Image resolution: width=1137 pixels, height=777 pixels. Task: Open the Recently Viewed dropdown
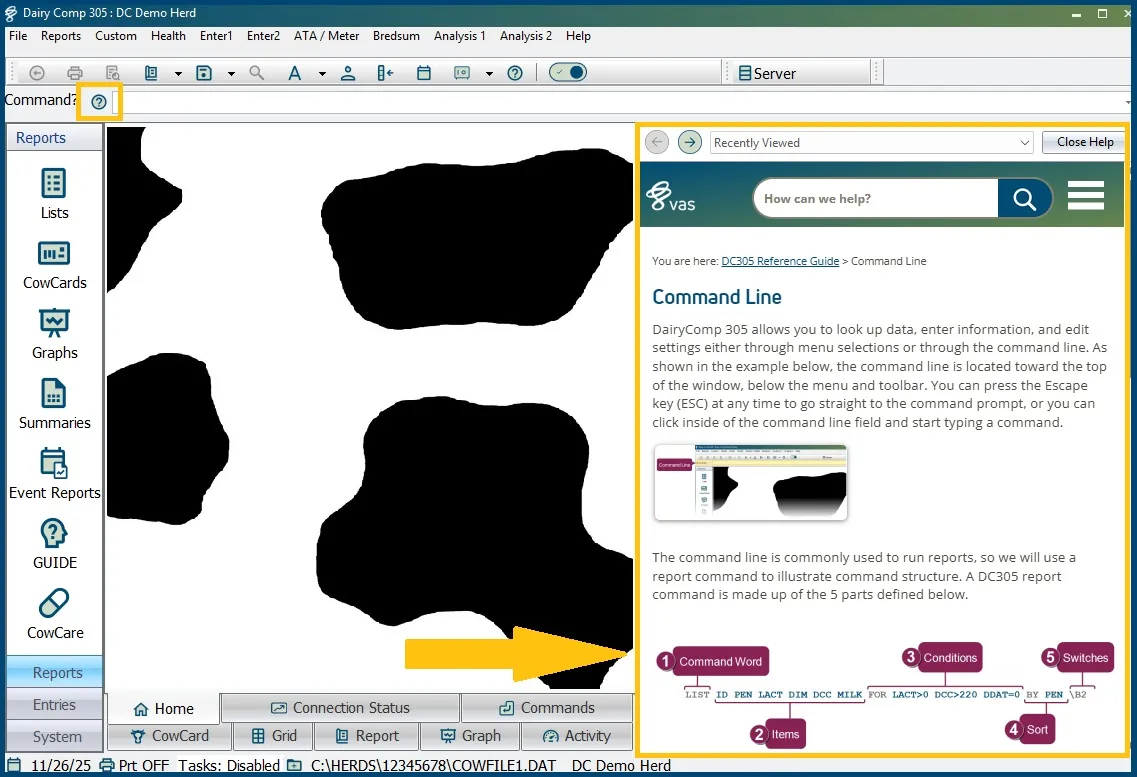click(871, 143)
